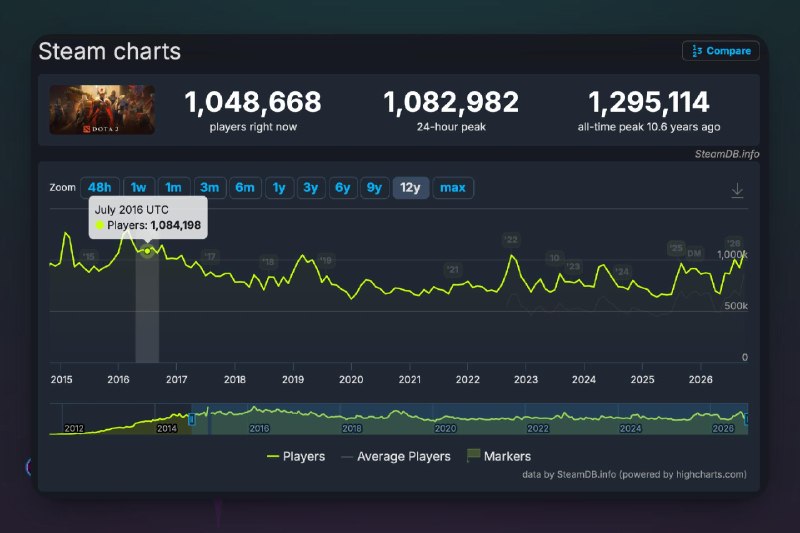The image size is (800, 533).
Task: Click the '15 chart marker flag
Action: (x=88, y=256)
